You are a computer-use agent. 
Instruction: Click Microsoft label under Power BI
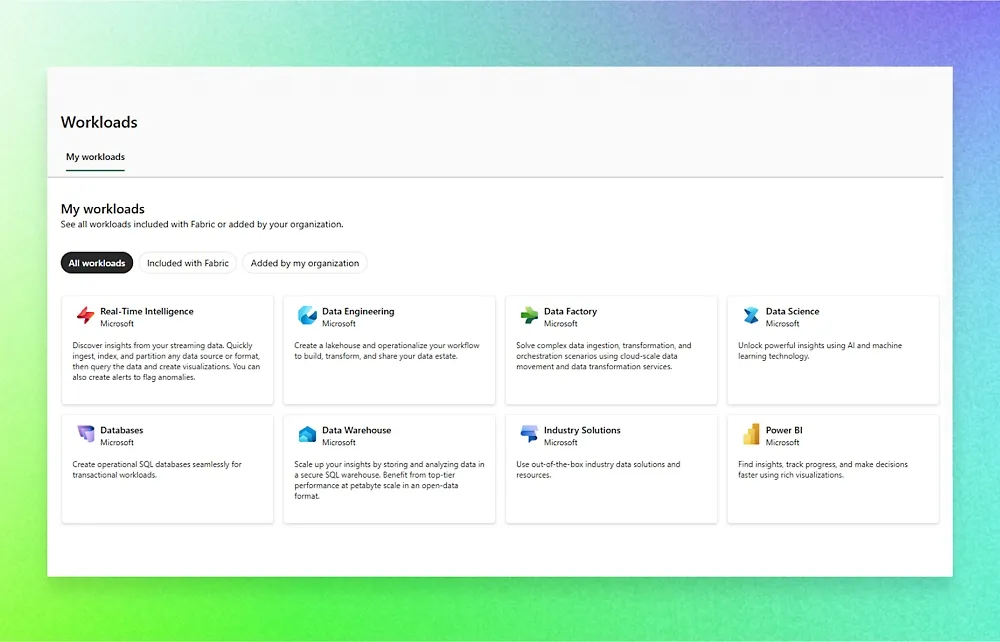tap(783, 442)
